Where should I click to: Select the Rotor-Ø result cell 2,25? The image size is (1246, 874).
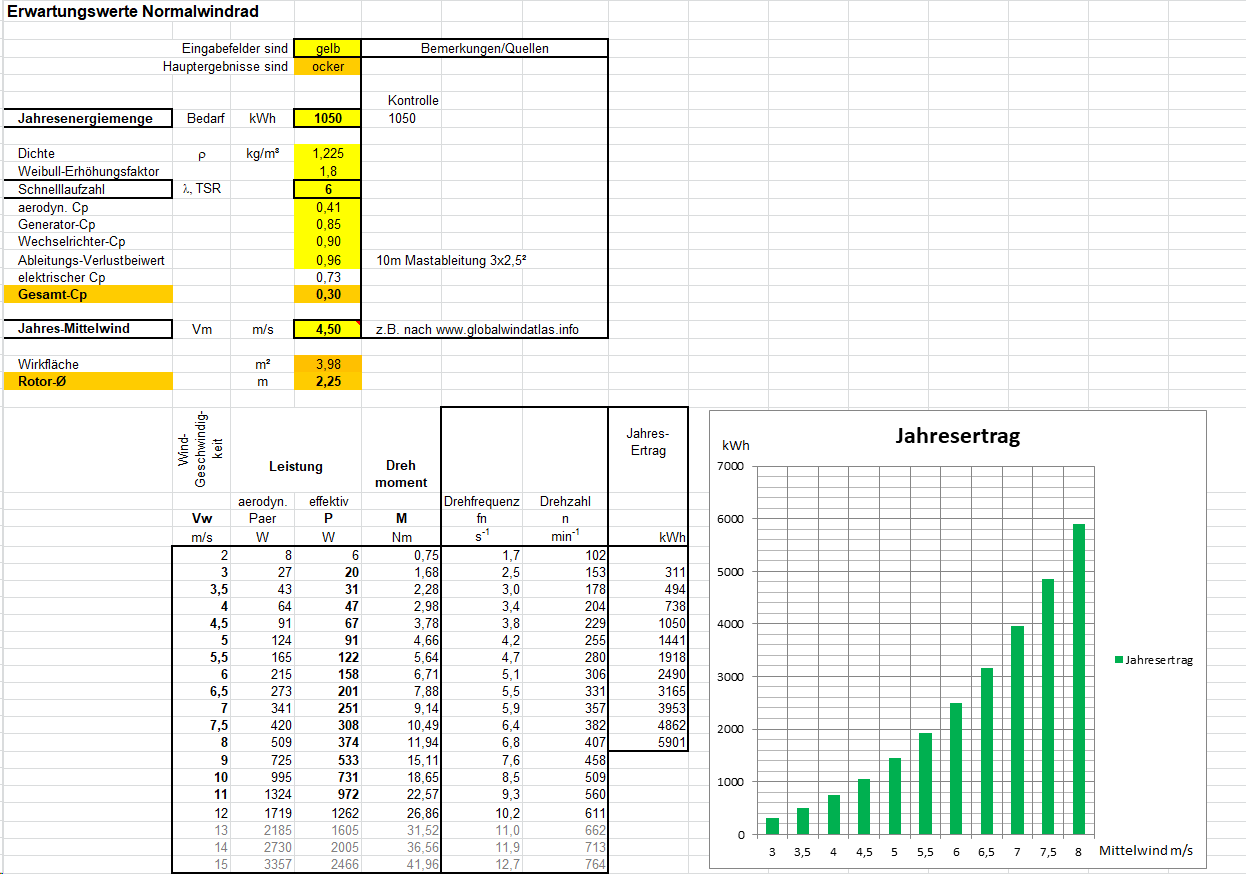327,381
